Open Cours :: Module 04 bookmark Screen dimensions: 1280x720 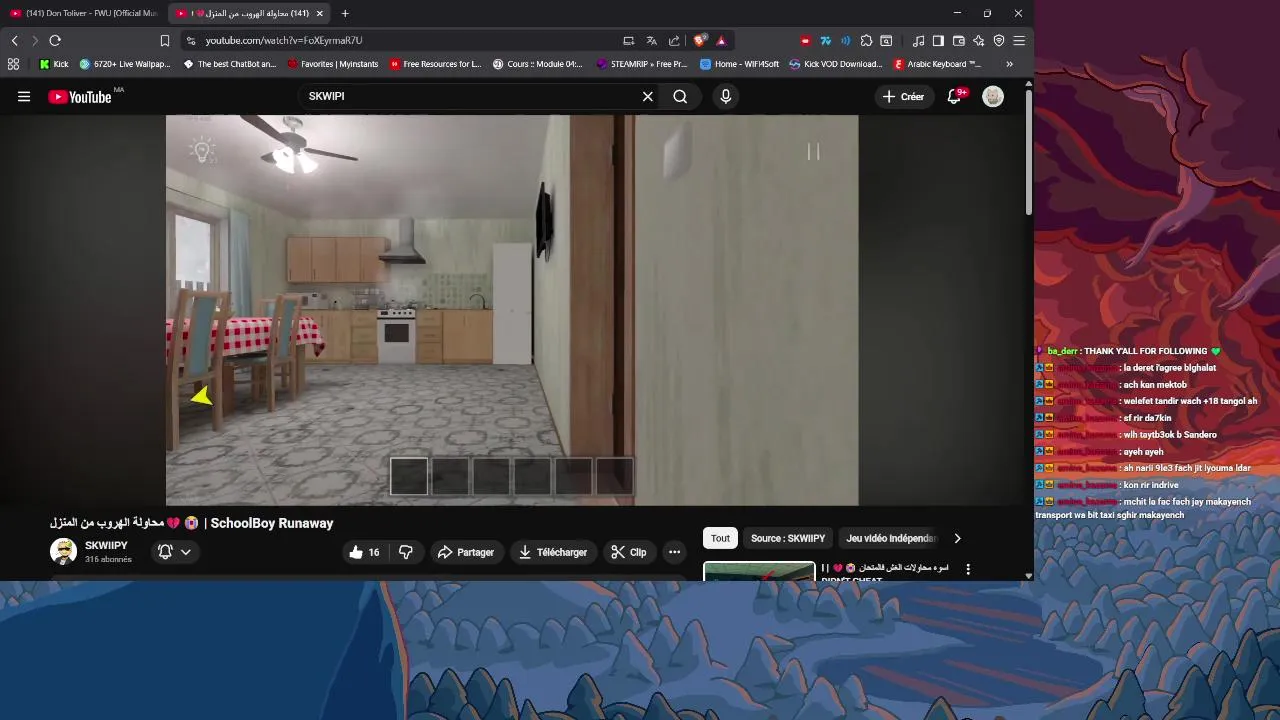pyautogui.click(x=538, y=64)
